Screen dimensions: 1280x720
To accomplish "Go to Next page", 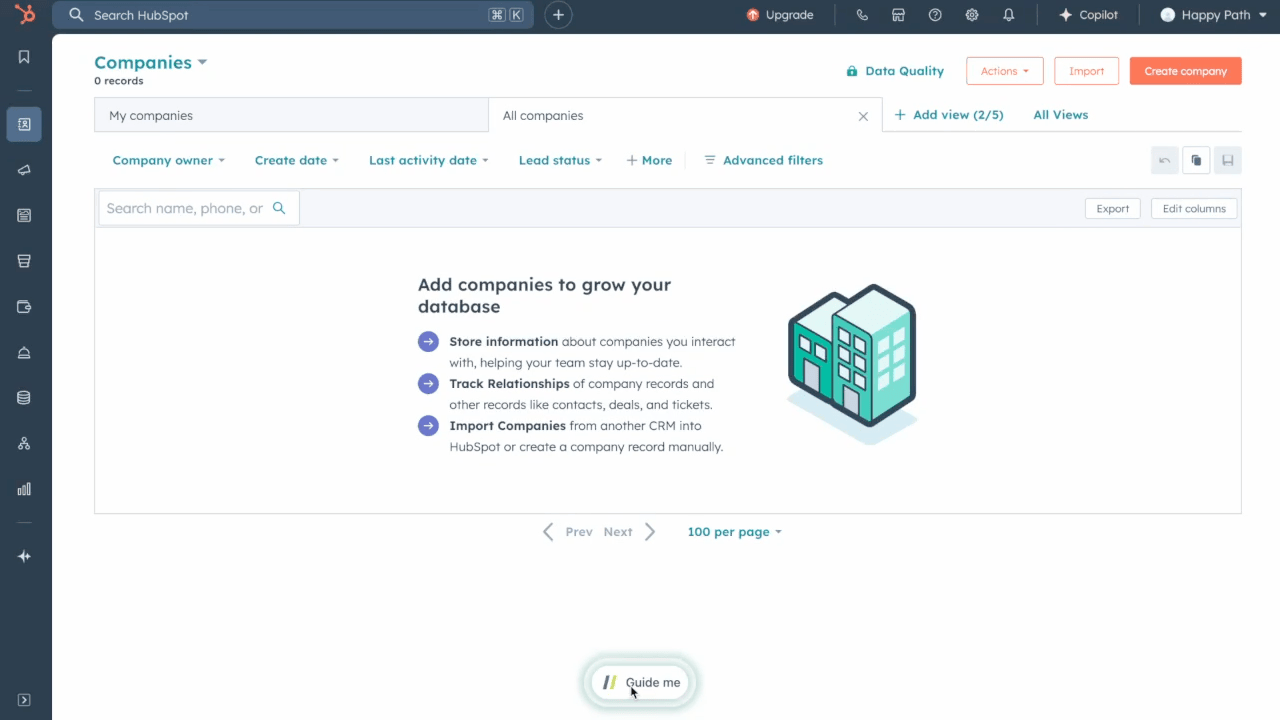I will click(629, 532).
